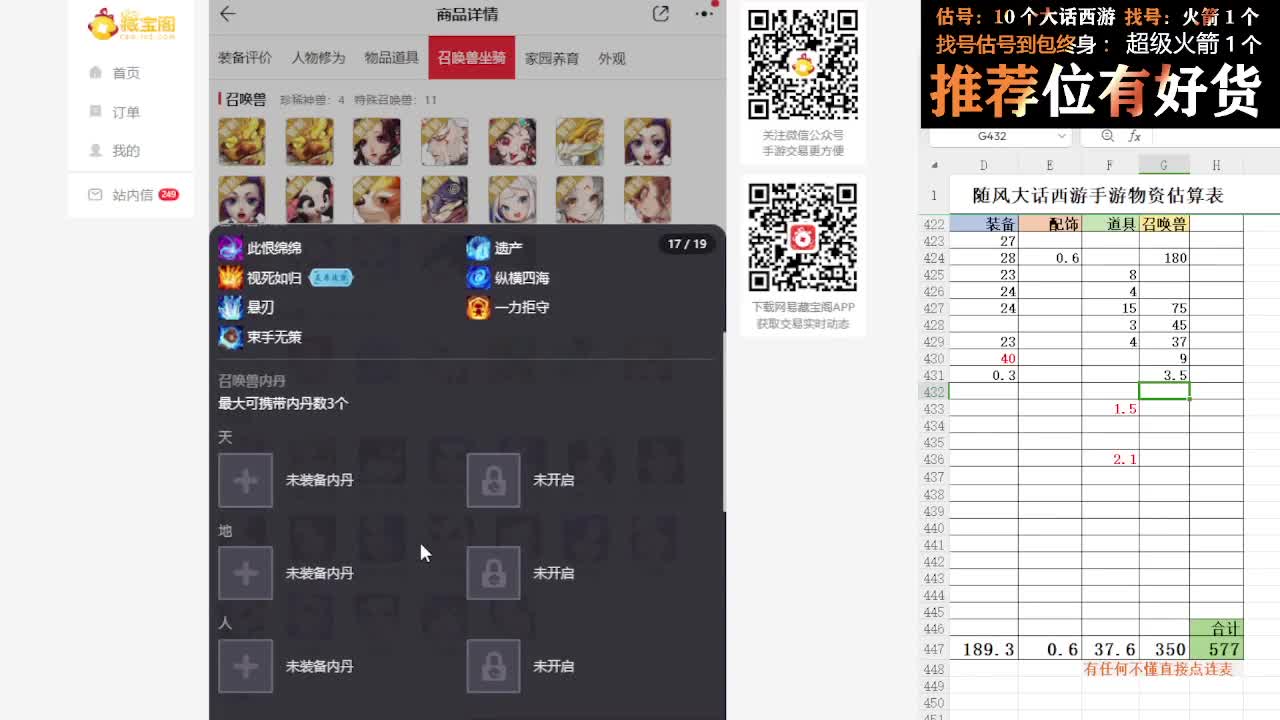The height and width of the screenshot is (720, 1280).
Task: Select spreadsheet cell G432
Action: pos(1163,391)
